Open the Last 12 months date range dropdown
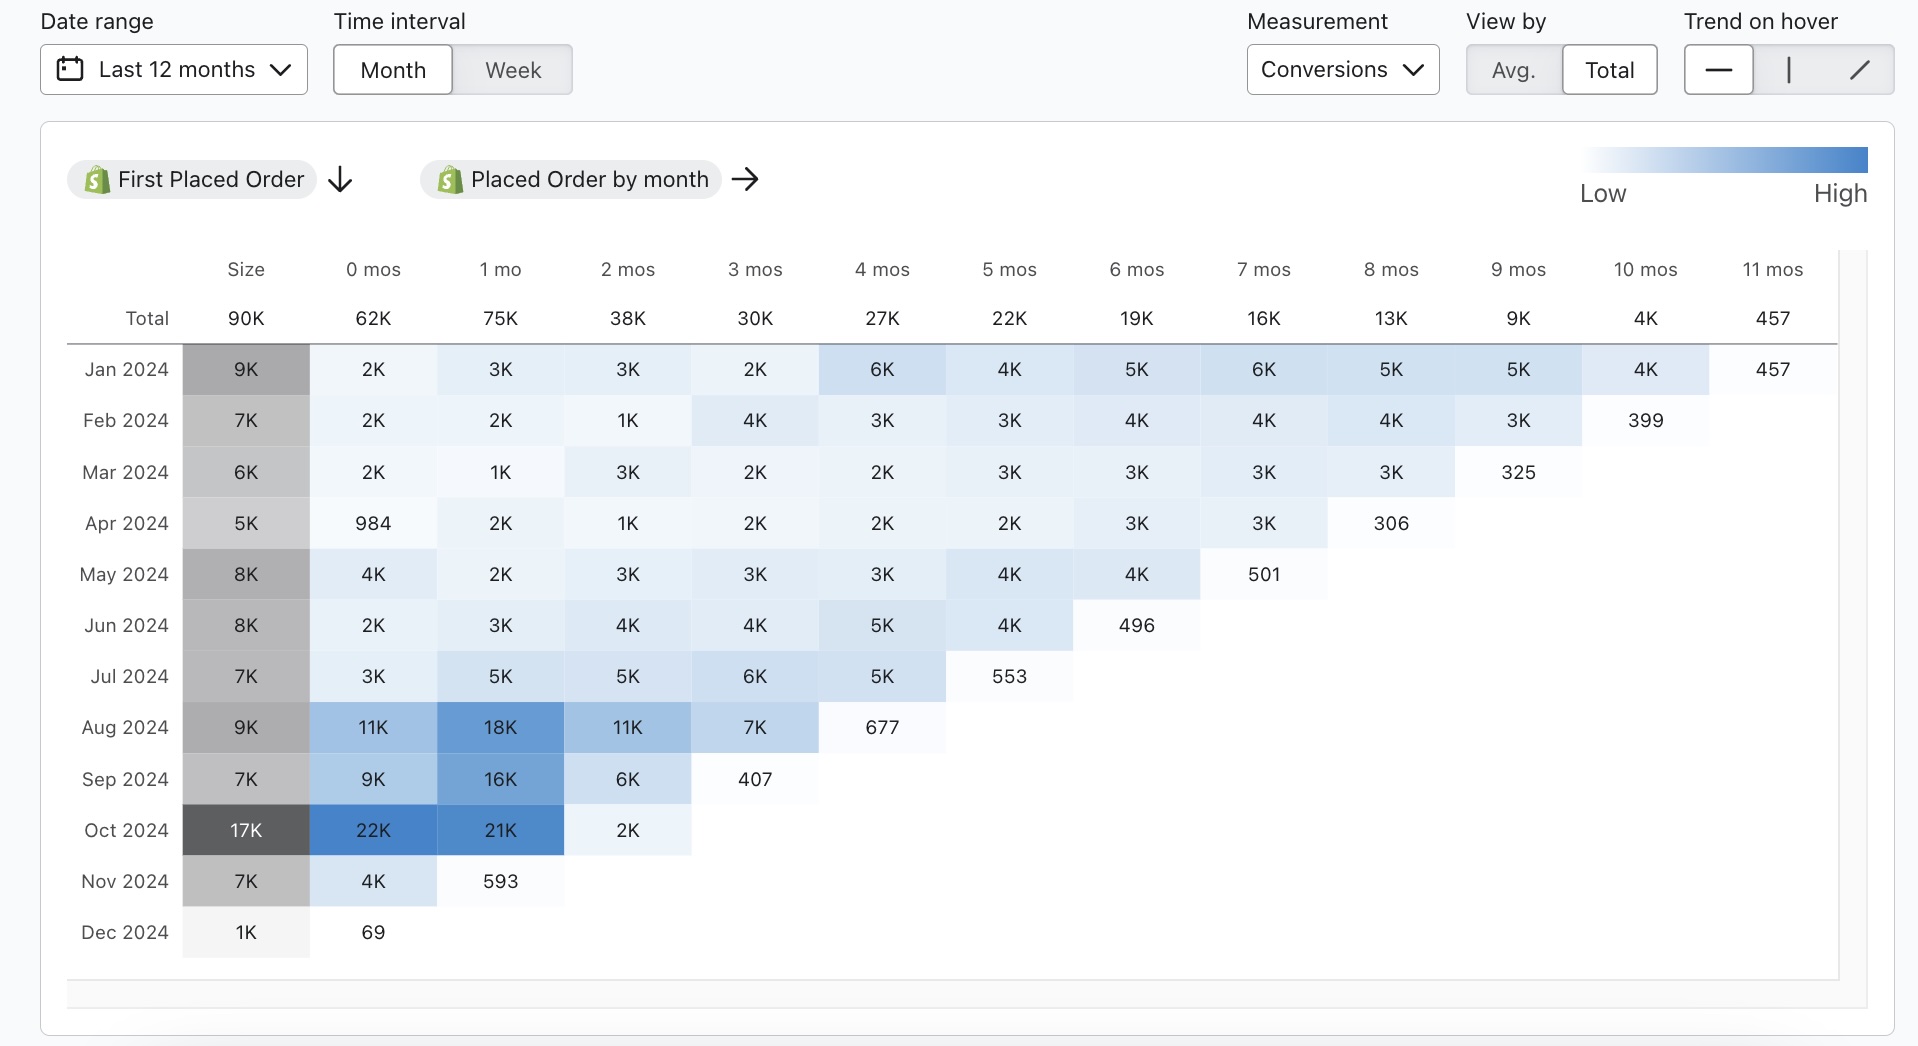Viewport: 1918px width, 1046px height. coord(174,70)
